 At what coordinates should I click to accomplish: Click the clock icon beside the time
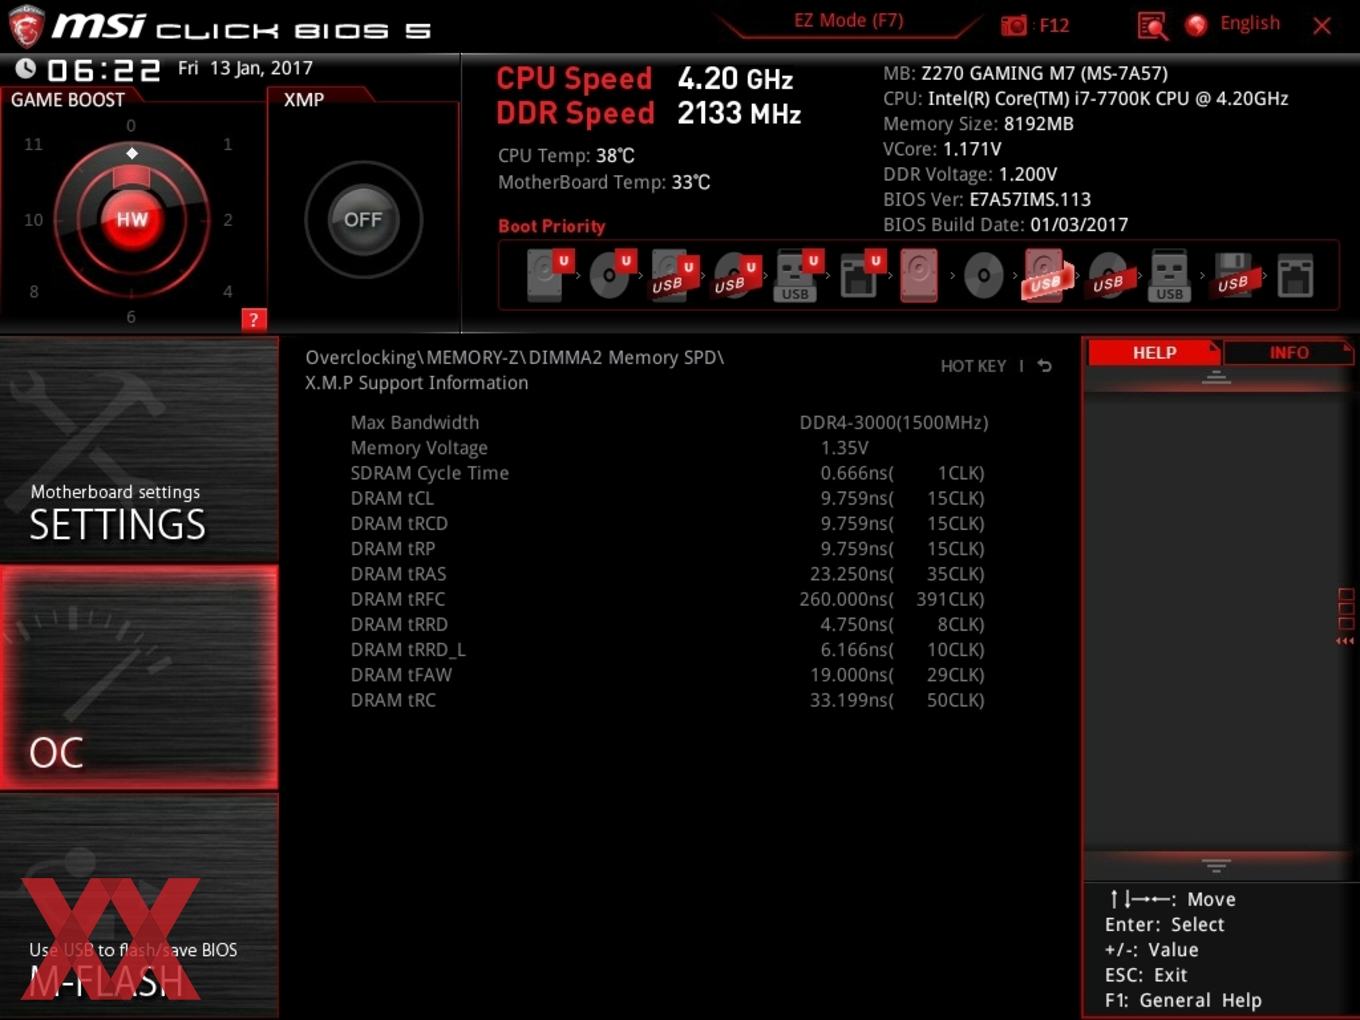click(26, 69)
